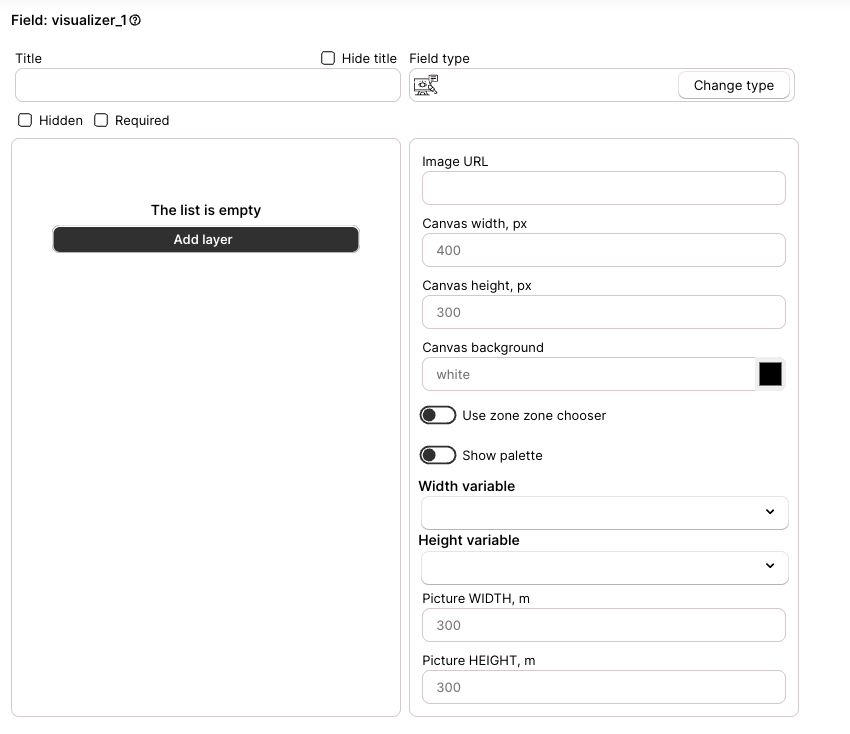This screenshot has width=850, height=734.
Task: Select the Canvas height input
Action: coord(604,312)
